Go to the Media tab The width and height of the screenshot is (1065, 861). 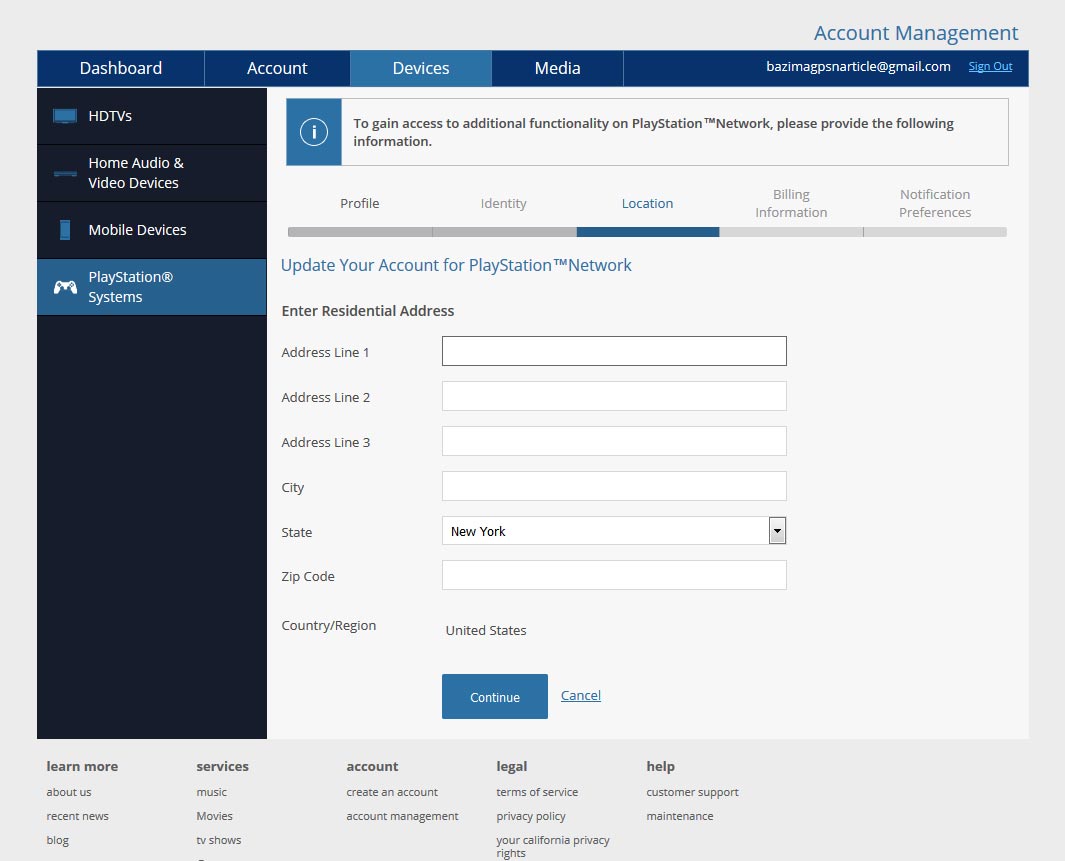(557, 68)
